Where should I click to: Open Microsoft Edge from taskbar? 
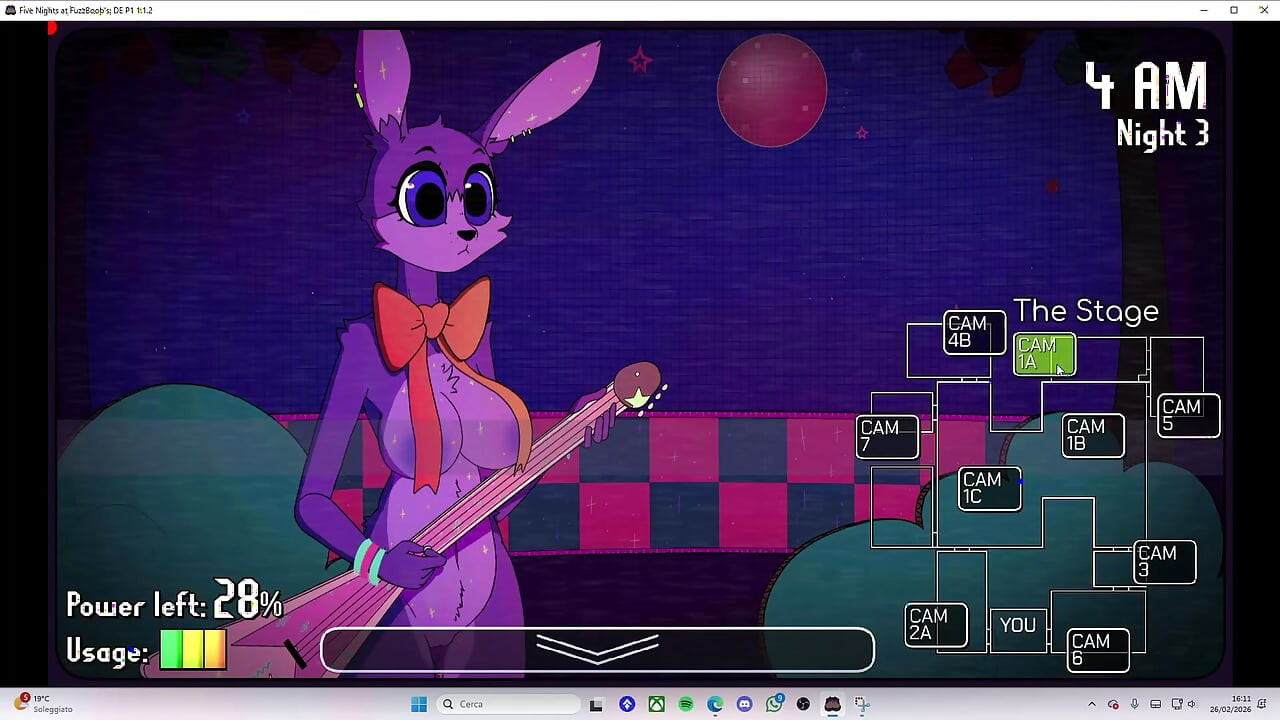715,704
